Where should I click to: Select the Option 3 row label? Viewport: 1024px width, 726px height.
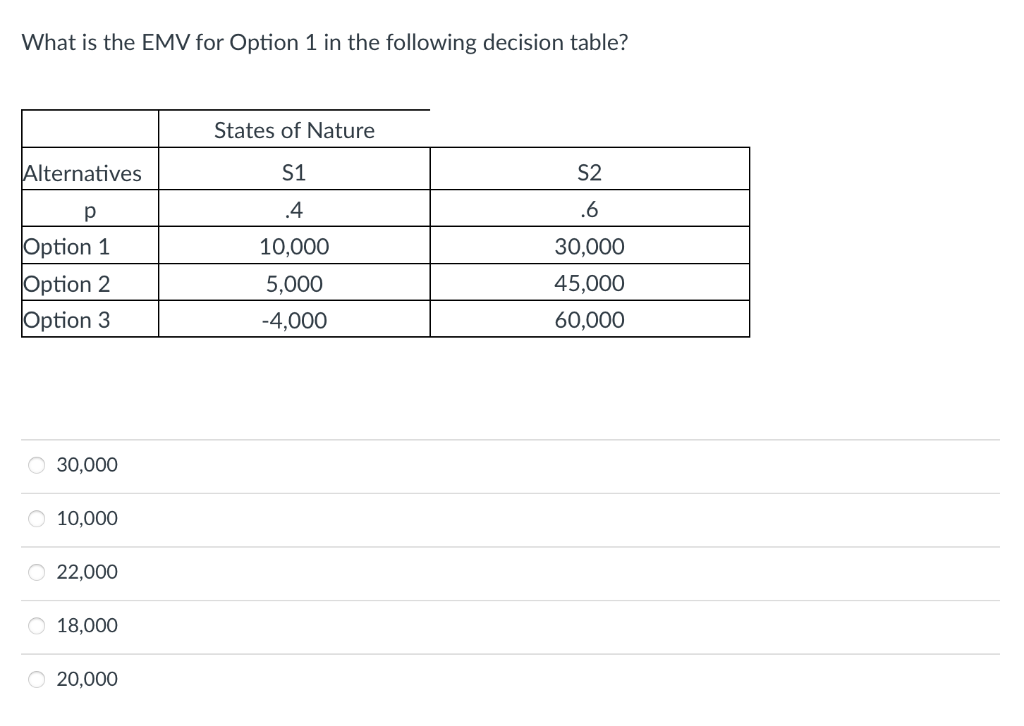pyautogui.click(x=66, y=320)
